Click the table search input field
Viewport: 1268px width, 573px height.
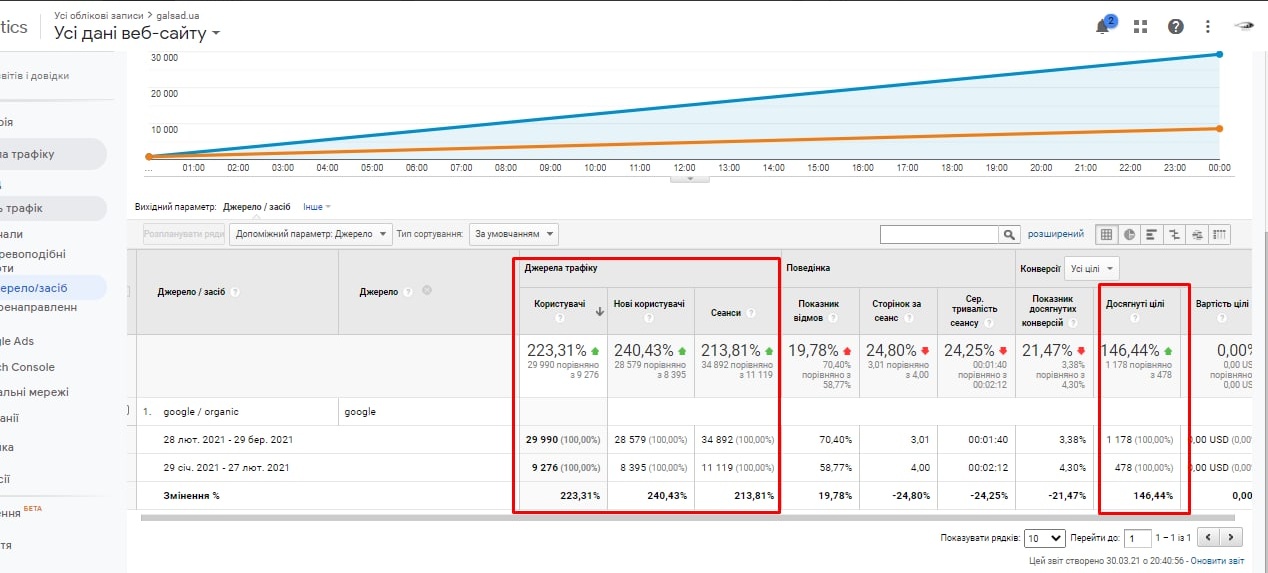coord(939,234)
